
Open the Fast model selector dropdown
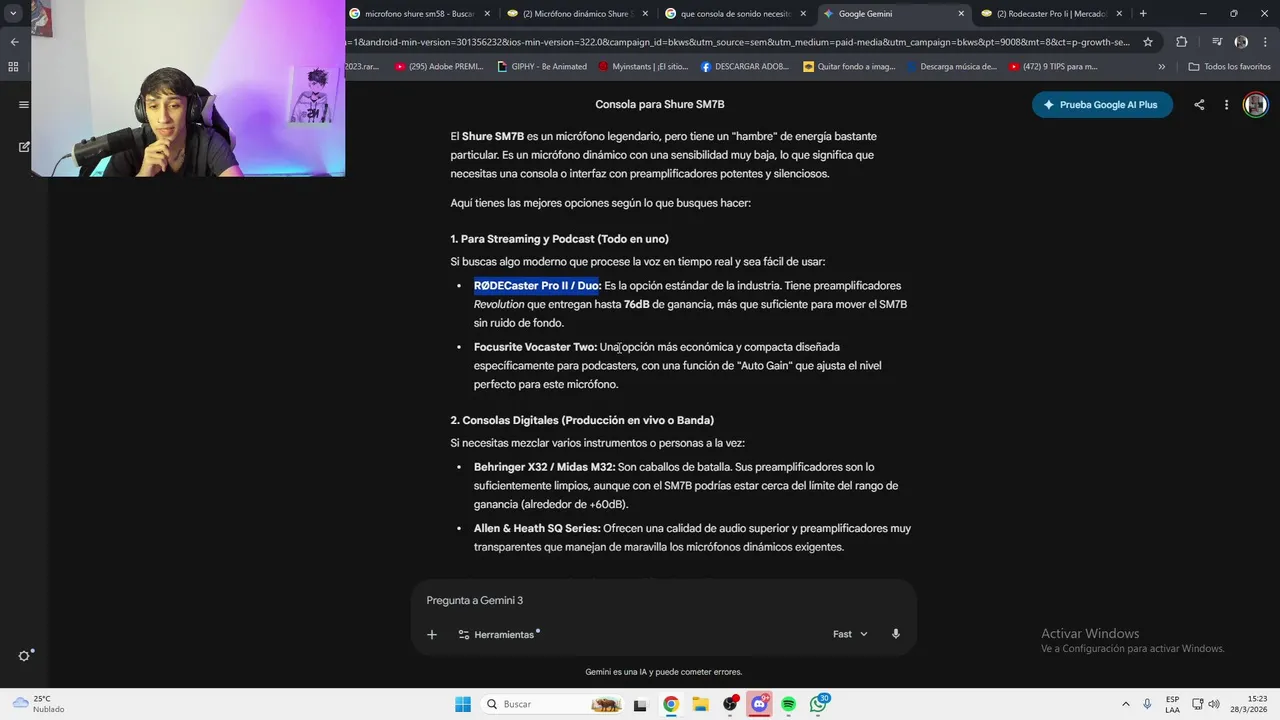(850, 634)
